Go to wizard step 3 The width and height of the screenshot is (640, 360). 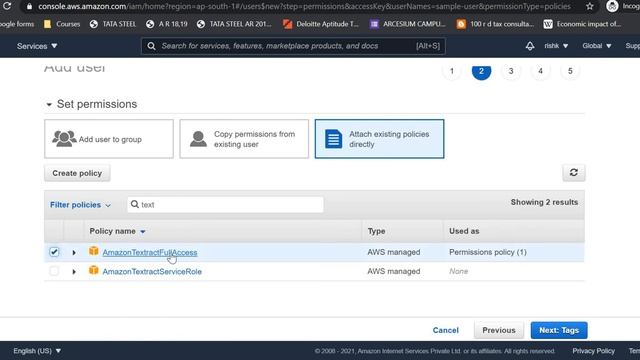(x=511, y=71)
